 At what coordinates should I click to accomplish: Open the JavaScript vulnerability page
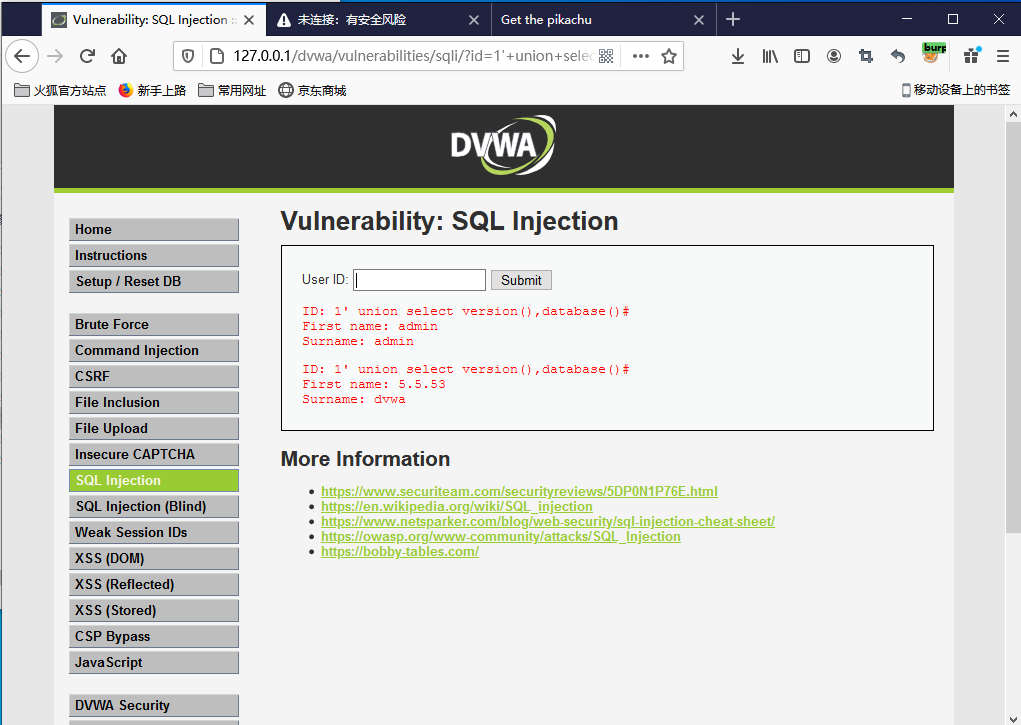154,662
